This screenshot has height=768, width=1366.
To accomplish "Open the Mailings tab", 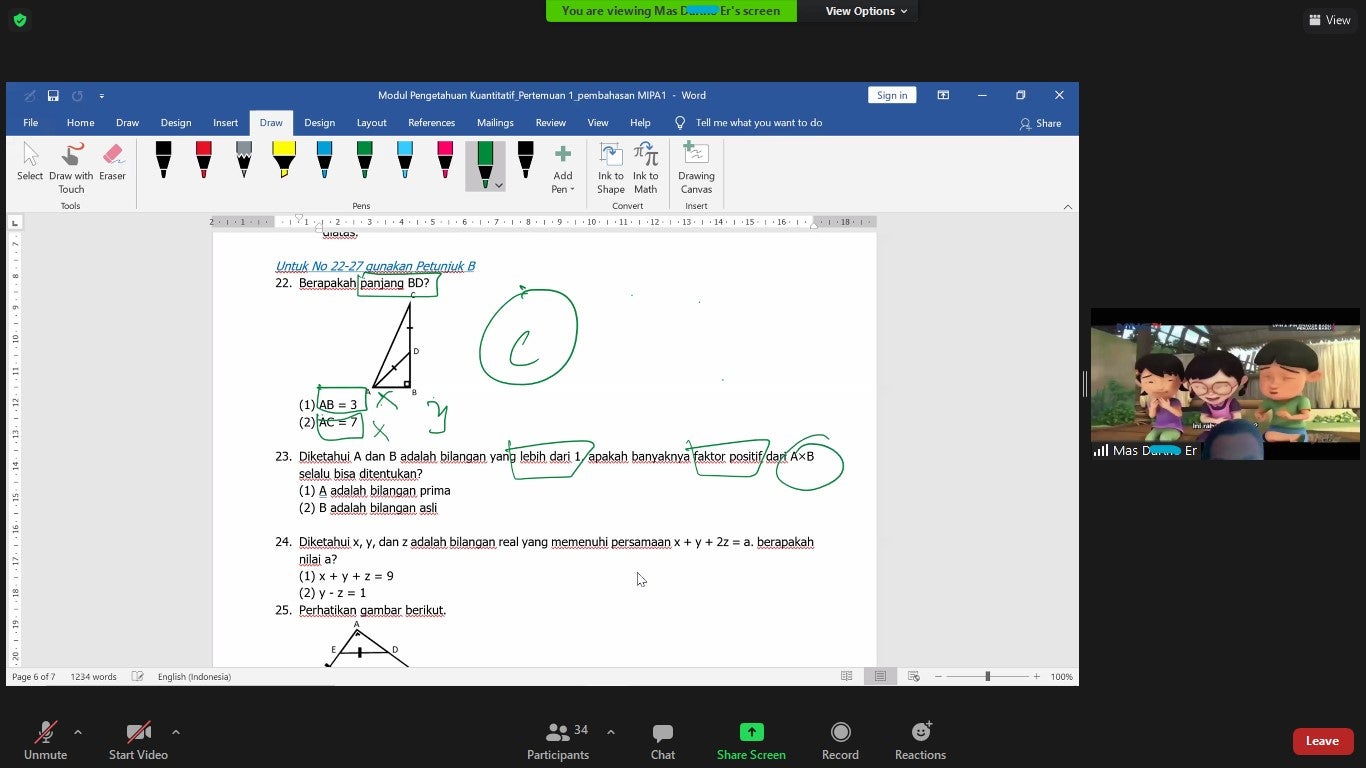I will coord(495,123).
